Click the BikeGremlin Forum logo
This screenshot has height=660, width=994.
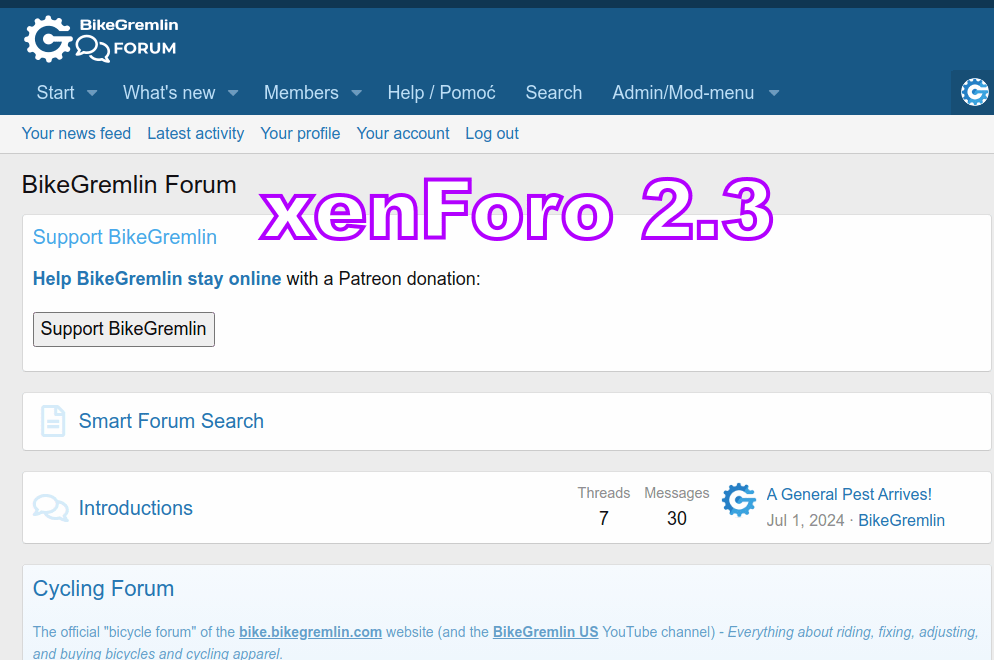point(101,39)
